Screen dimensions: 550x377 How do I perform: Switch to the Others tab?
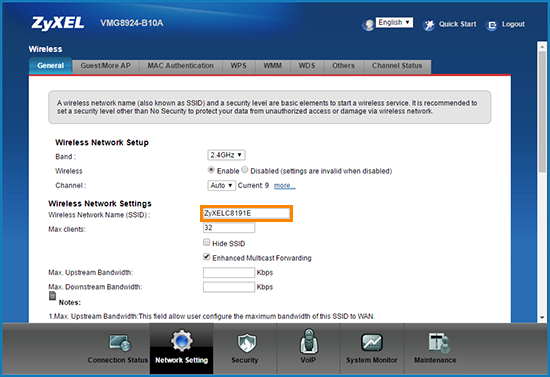coord(343,66)
